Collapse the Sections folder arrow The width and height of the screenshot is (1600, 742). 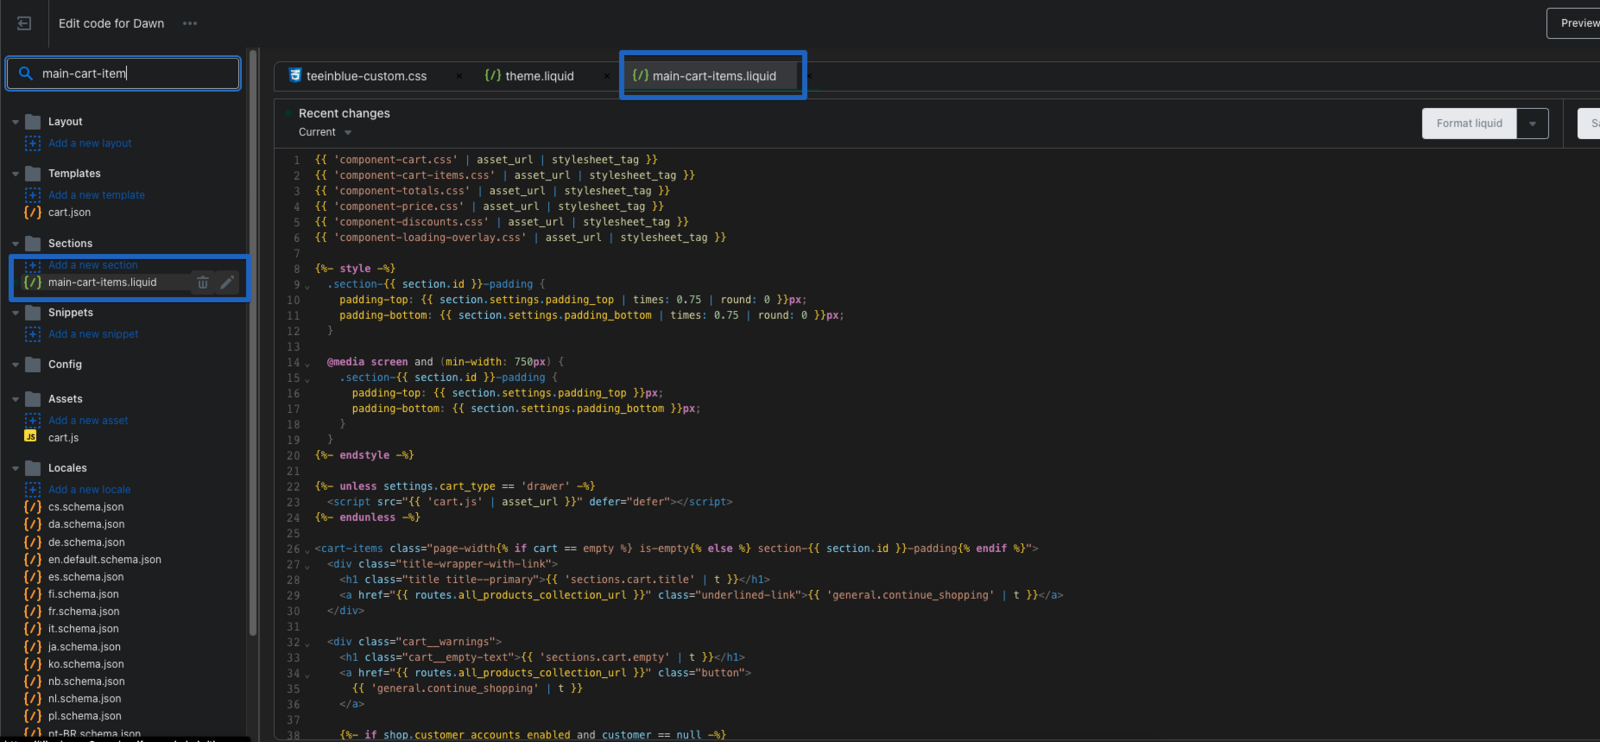15,244
